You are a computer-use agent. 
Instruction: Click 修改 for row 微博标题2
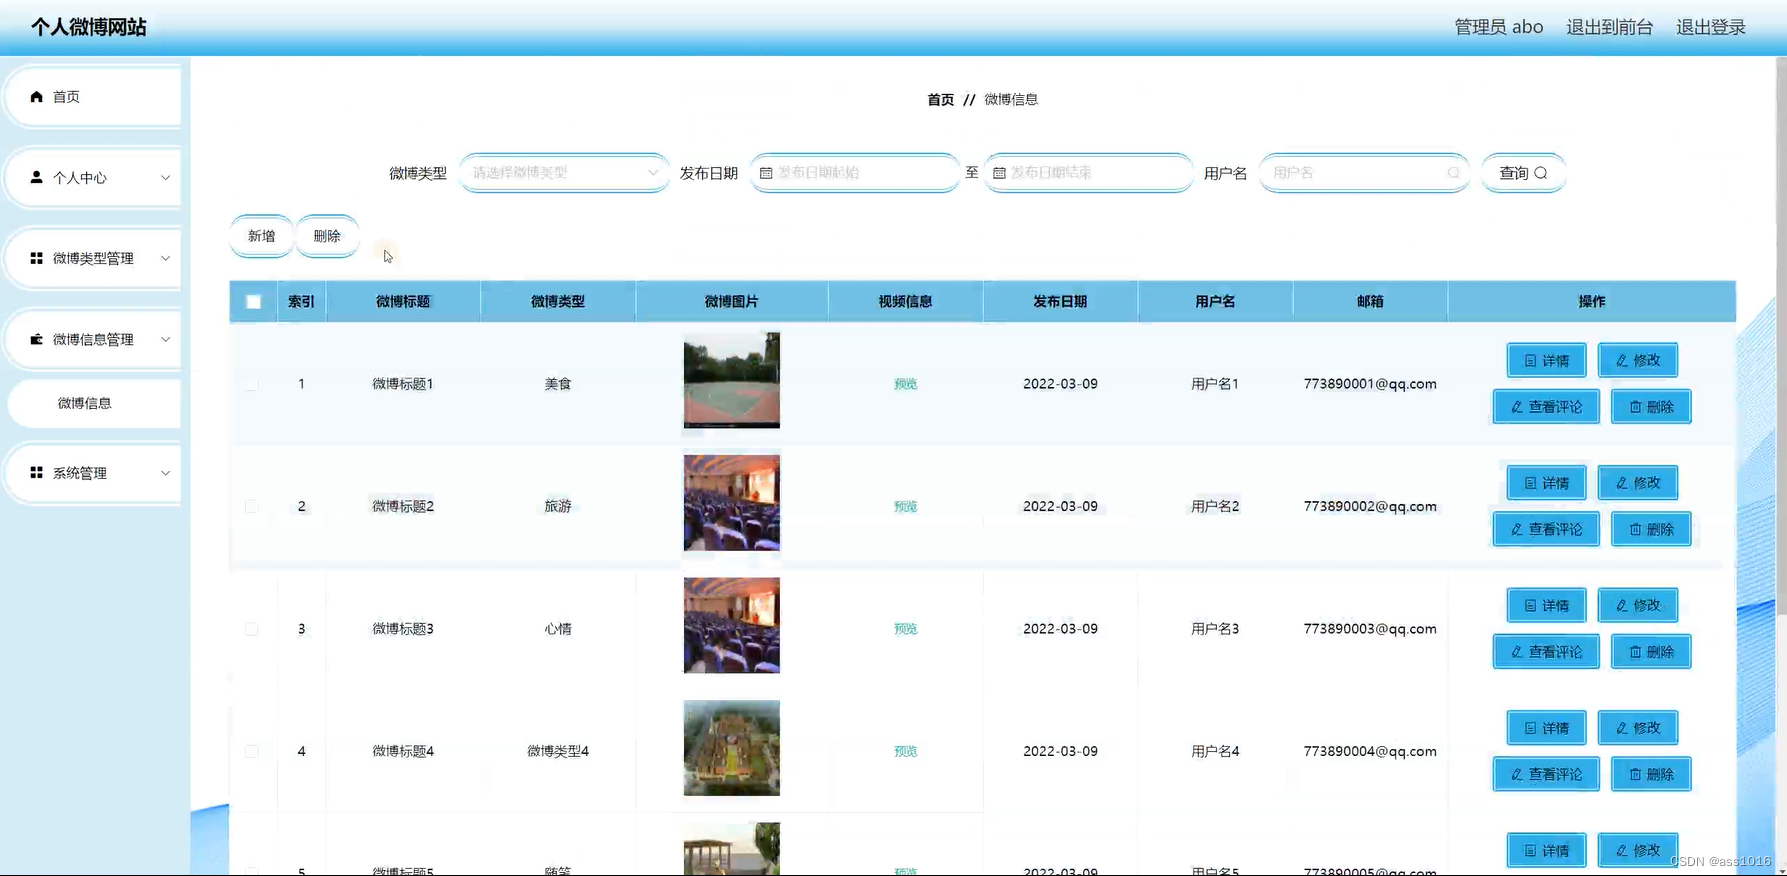[x=1638, y=483]
